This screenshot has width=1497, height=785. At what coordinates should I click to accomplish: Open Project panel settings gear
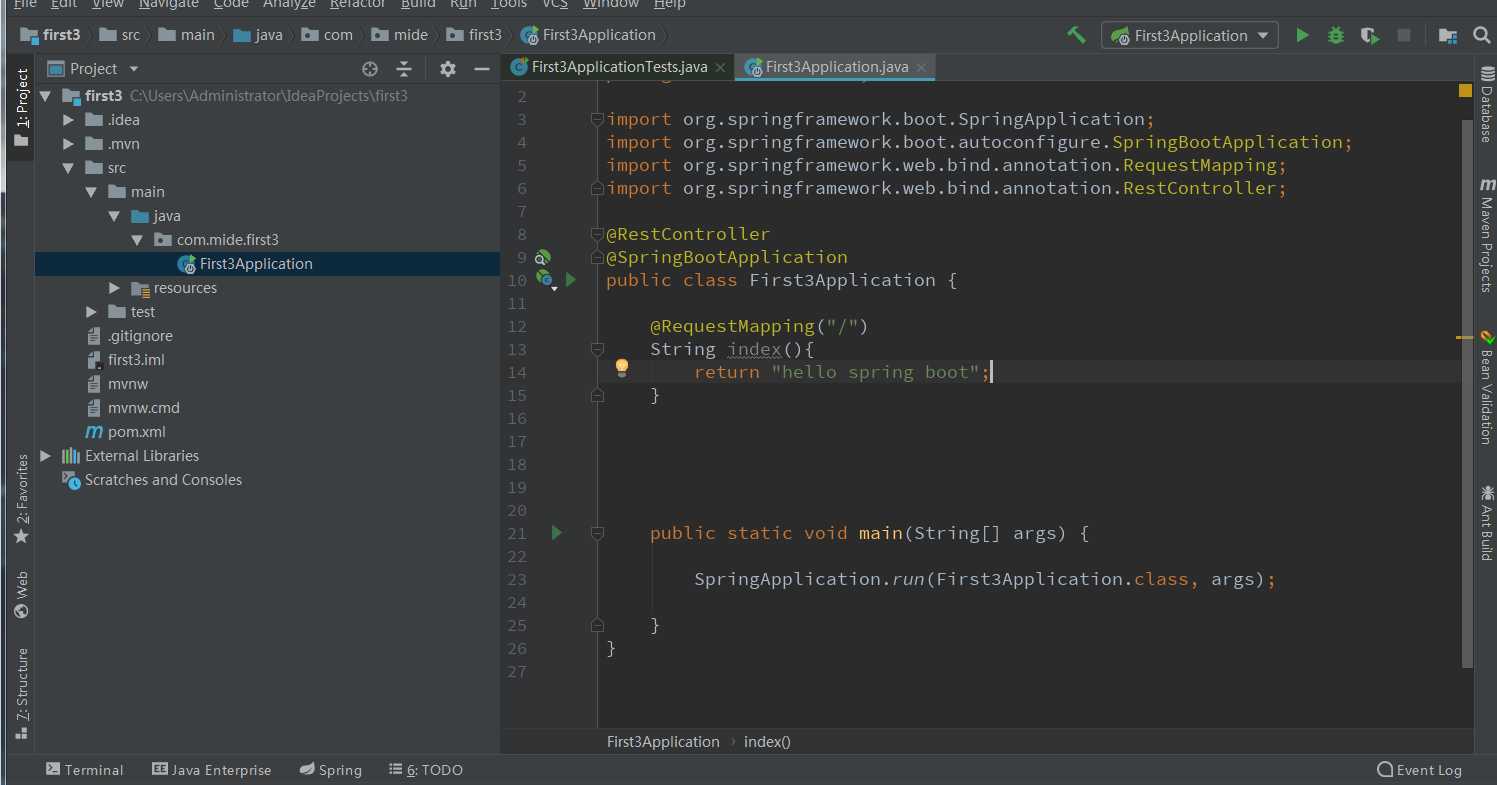(447, 69)
